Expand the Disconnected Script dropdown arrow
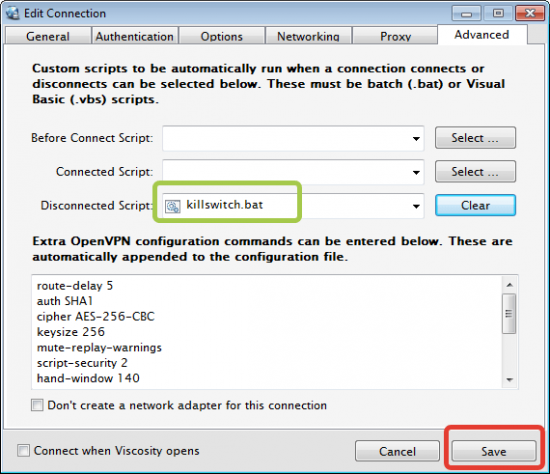 416,206
